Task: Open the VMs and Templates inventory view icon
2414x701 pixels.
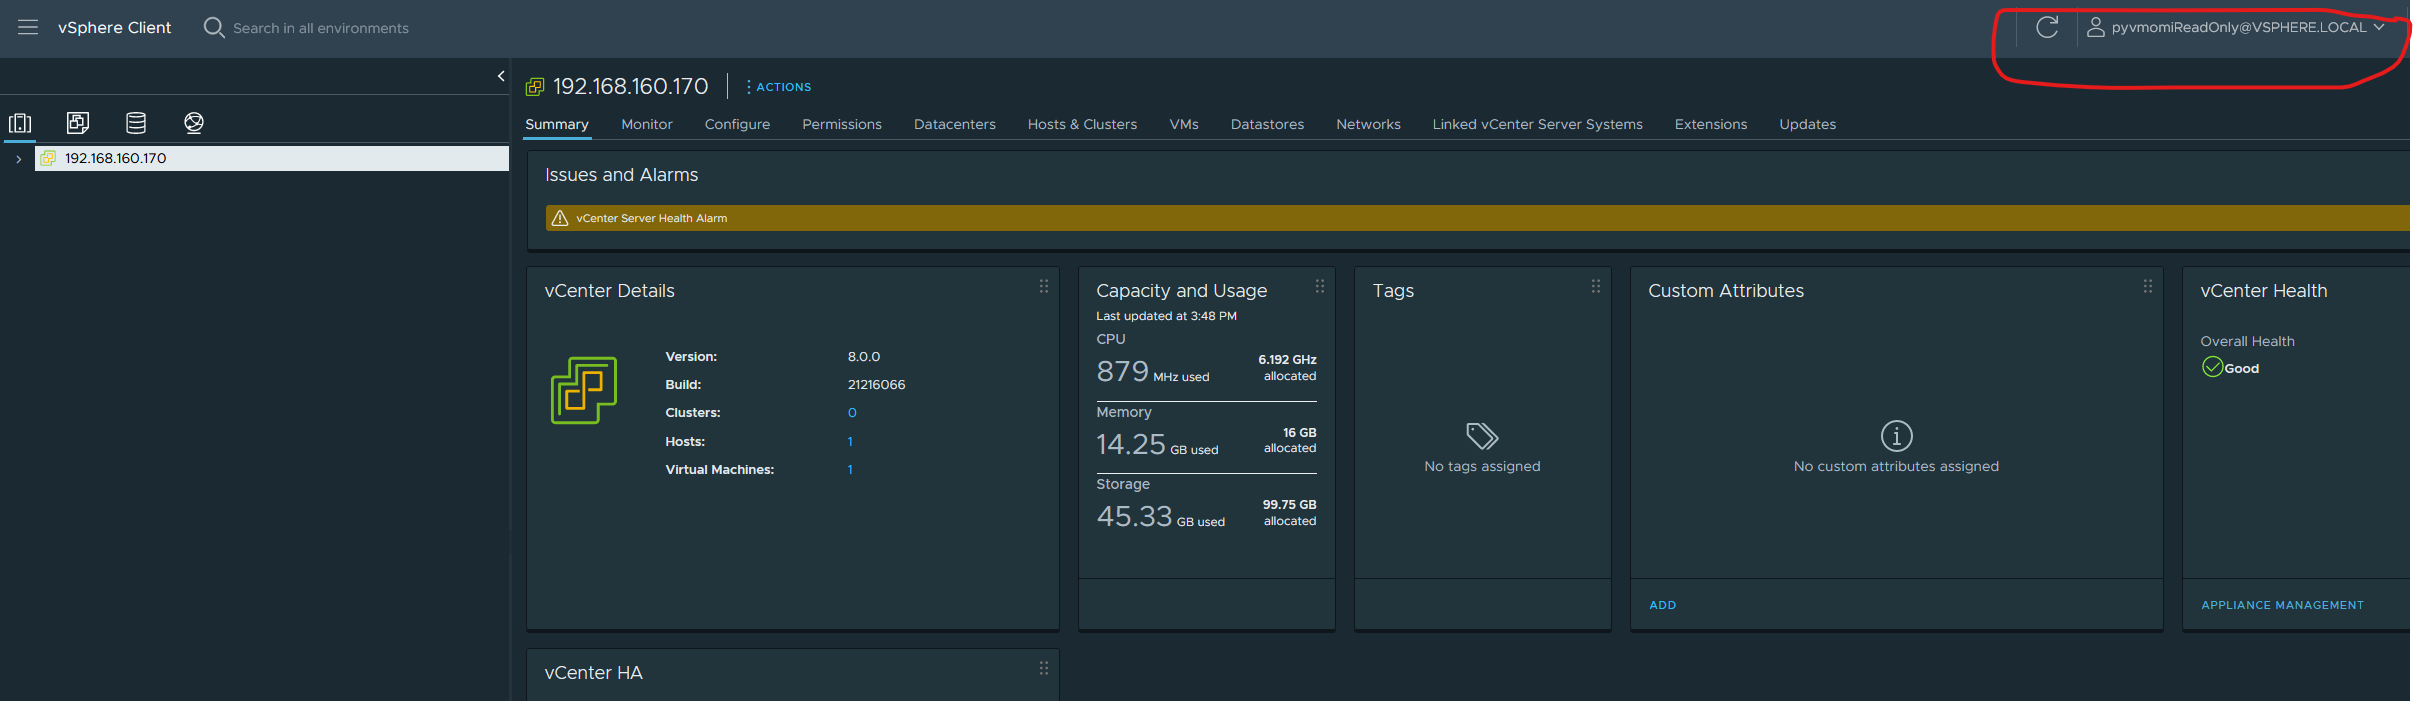Action: tap(78, 123)
